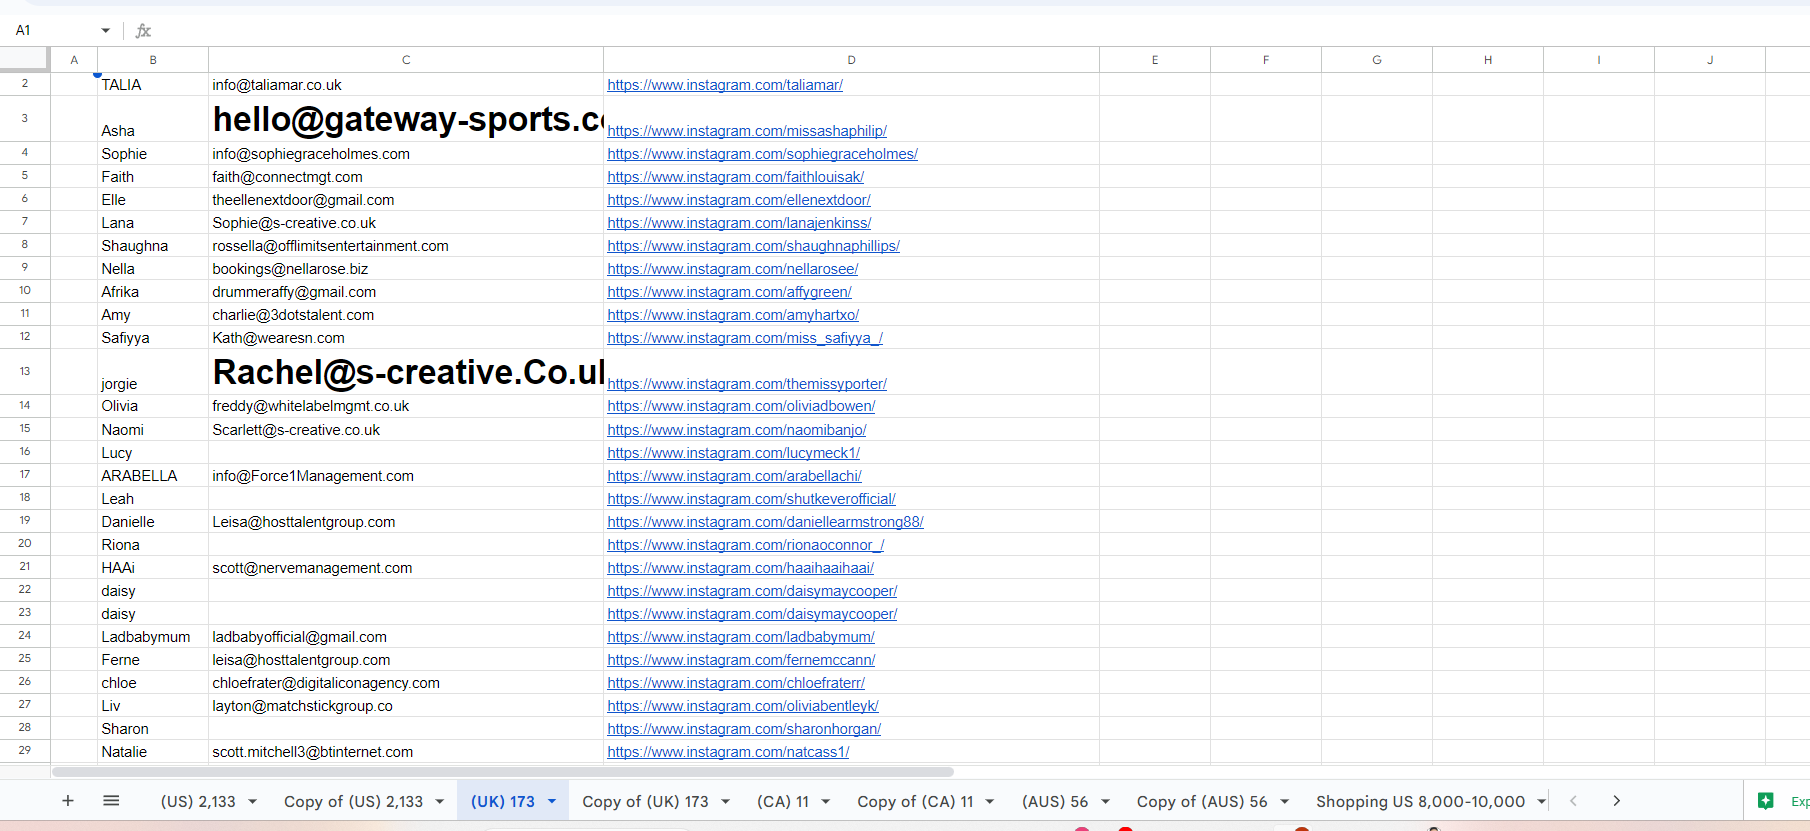This screenshot has height=831, width=1810.
Task: Select the cell containing "ARABELLA"
Action: 153,476
